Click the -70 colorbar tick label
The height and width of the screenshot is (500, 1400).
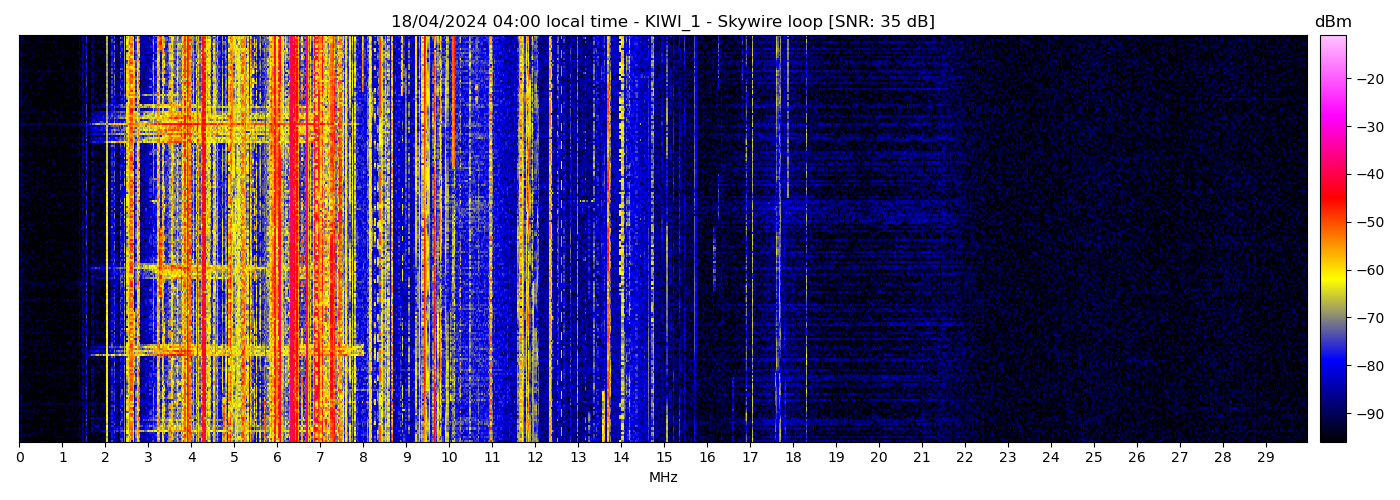pos(1367,318)
